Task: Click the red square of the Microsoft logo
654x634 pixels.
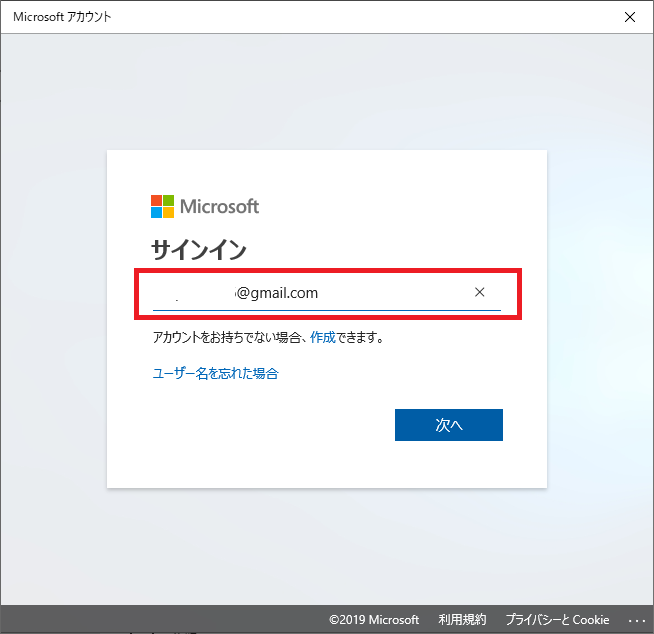Action: 156,200
